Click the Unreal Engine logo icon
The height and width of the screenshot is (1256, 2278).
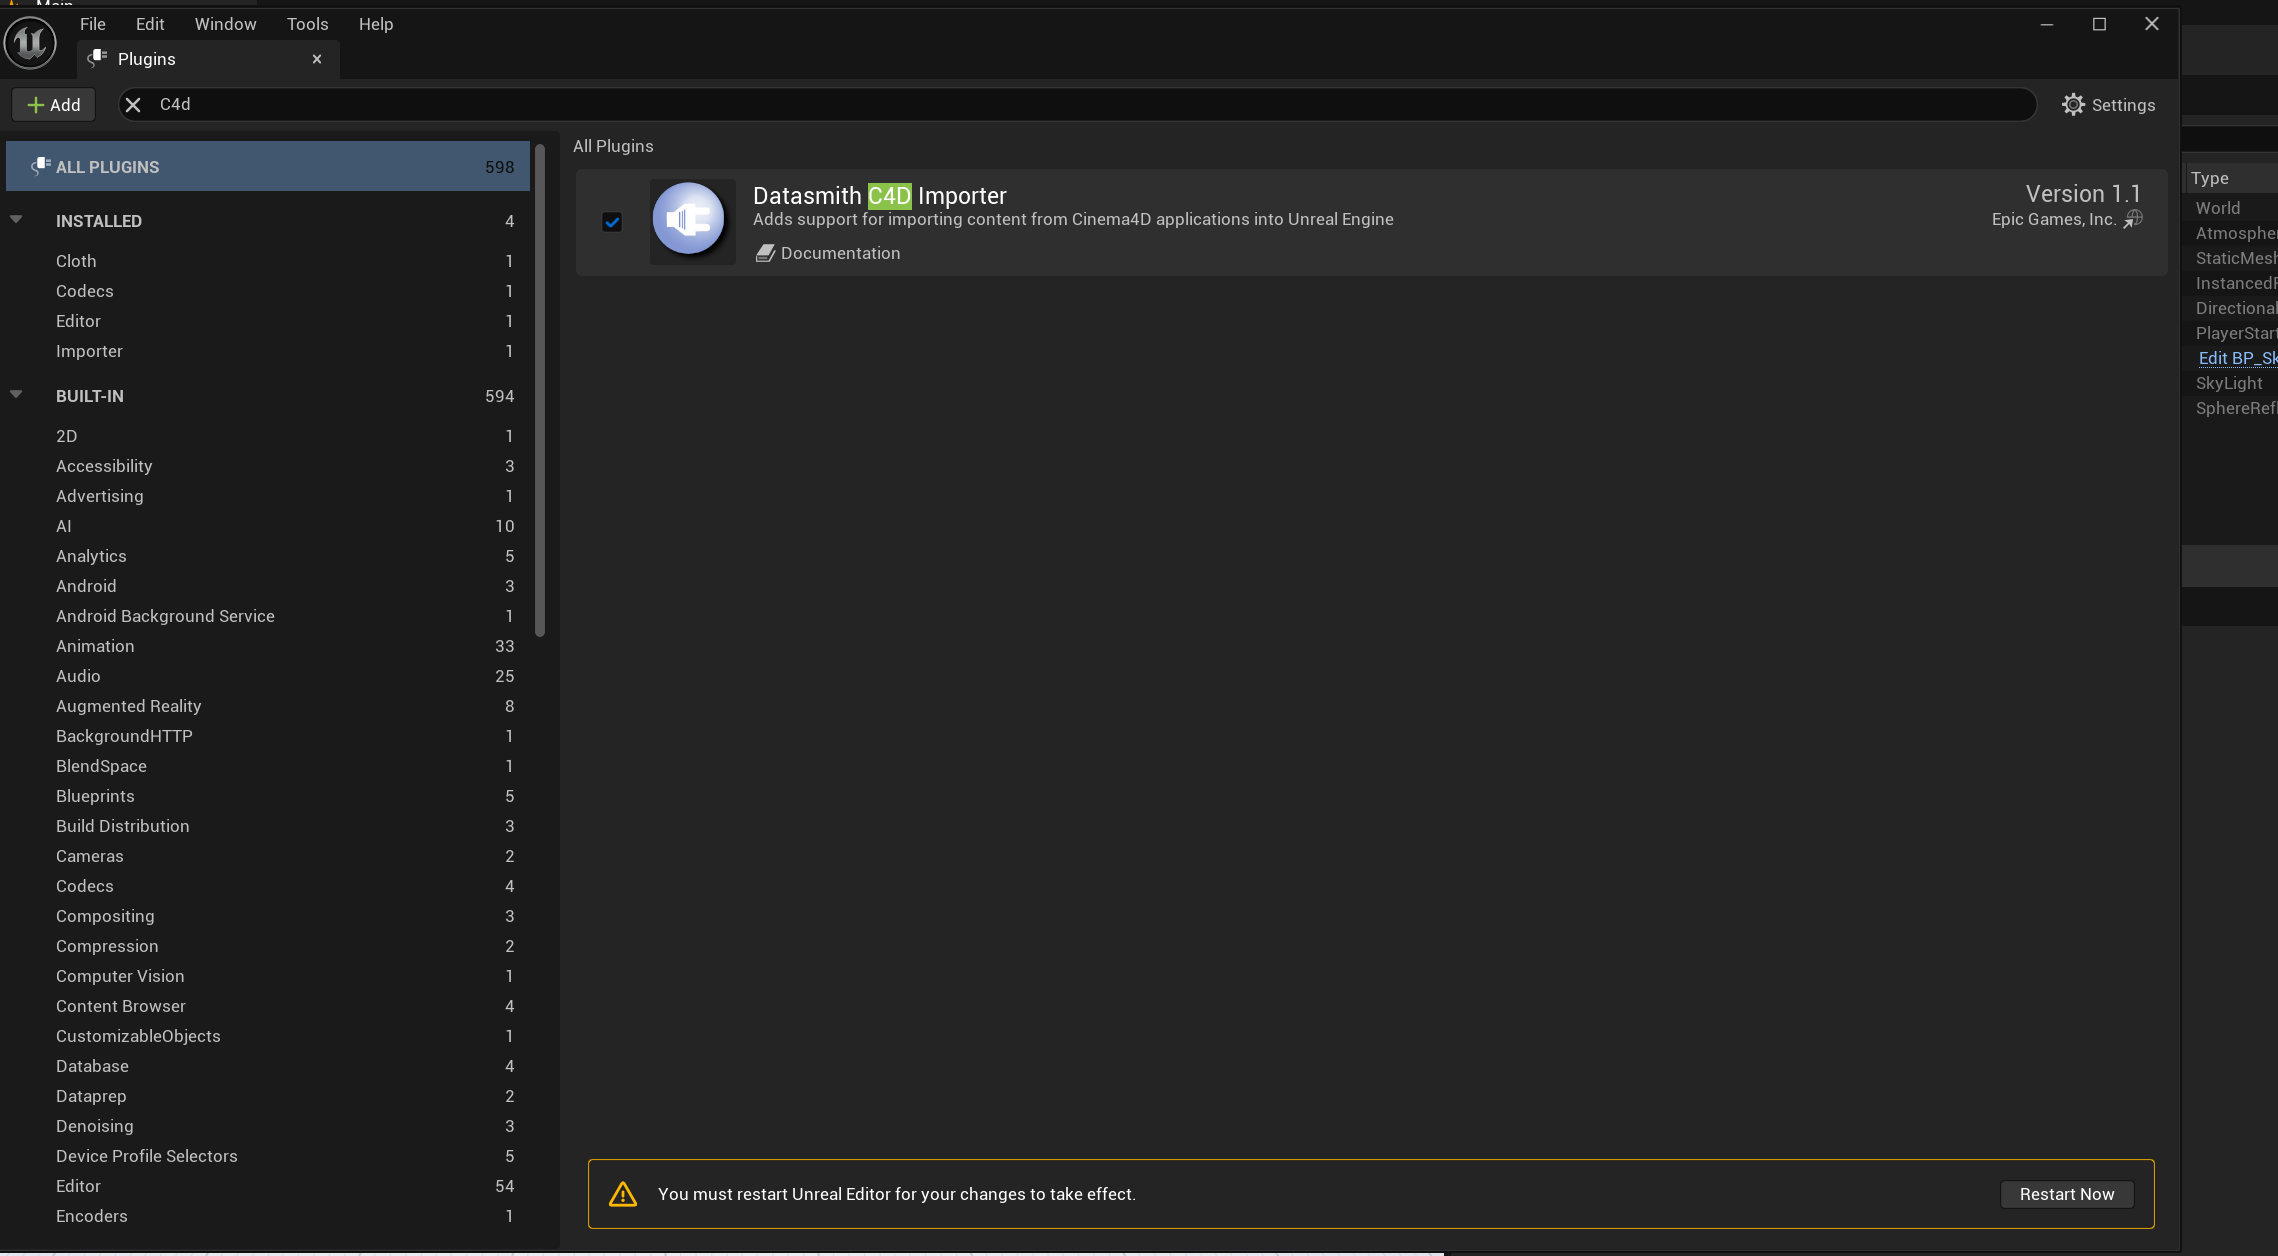[x=30, y=43]
